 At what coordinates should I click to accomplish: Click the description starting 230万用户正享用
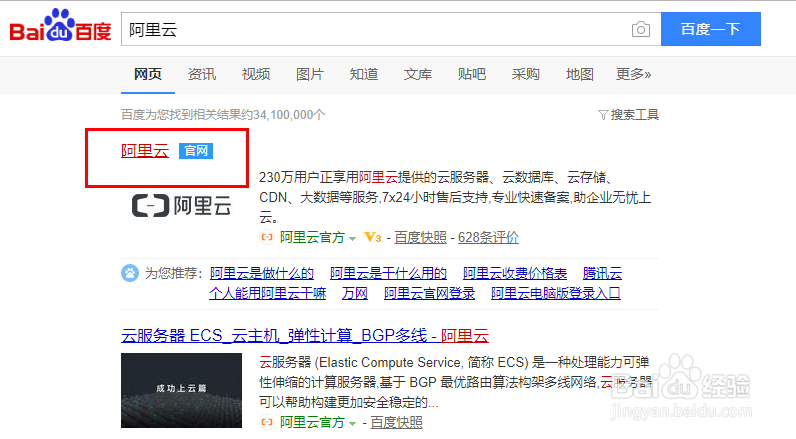point(454,197)
